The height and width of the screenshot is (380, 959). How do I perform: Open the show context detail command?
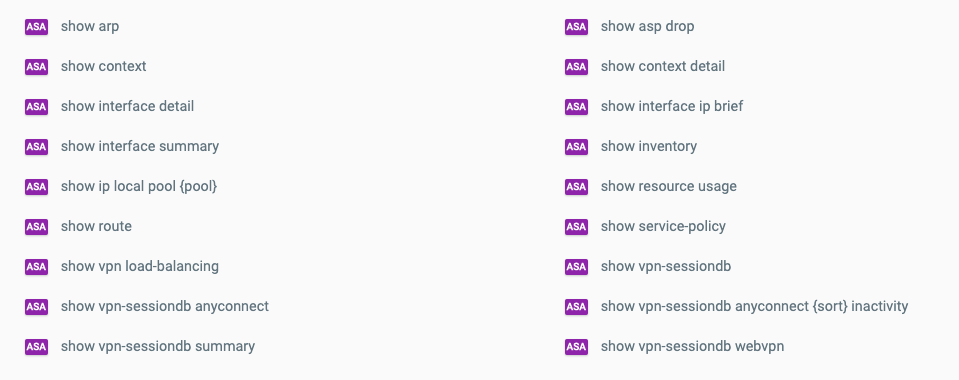(x=662, y=66)
